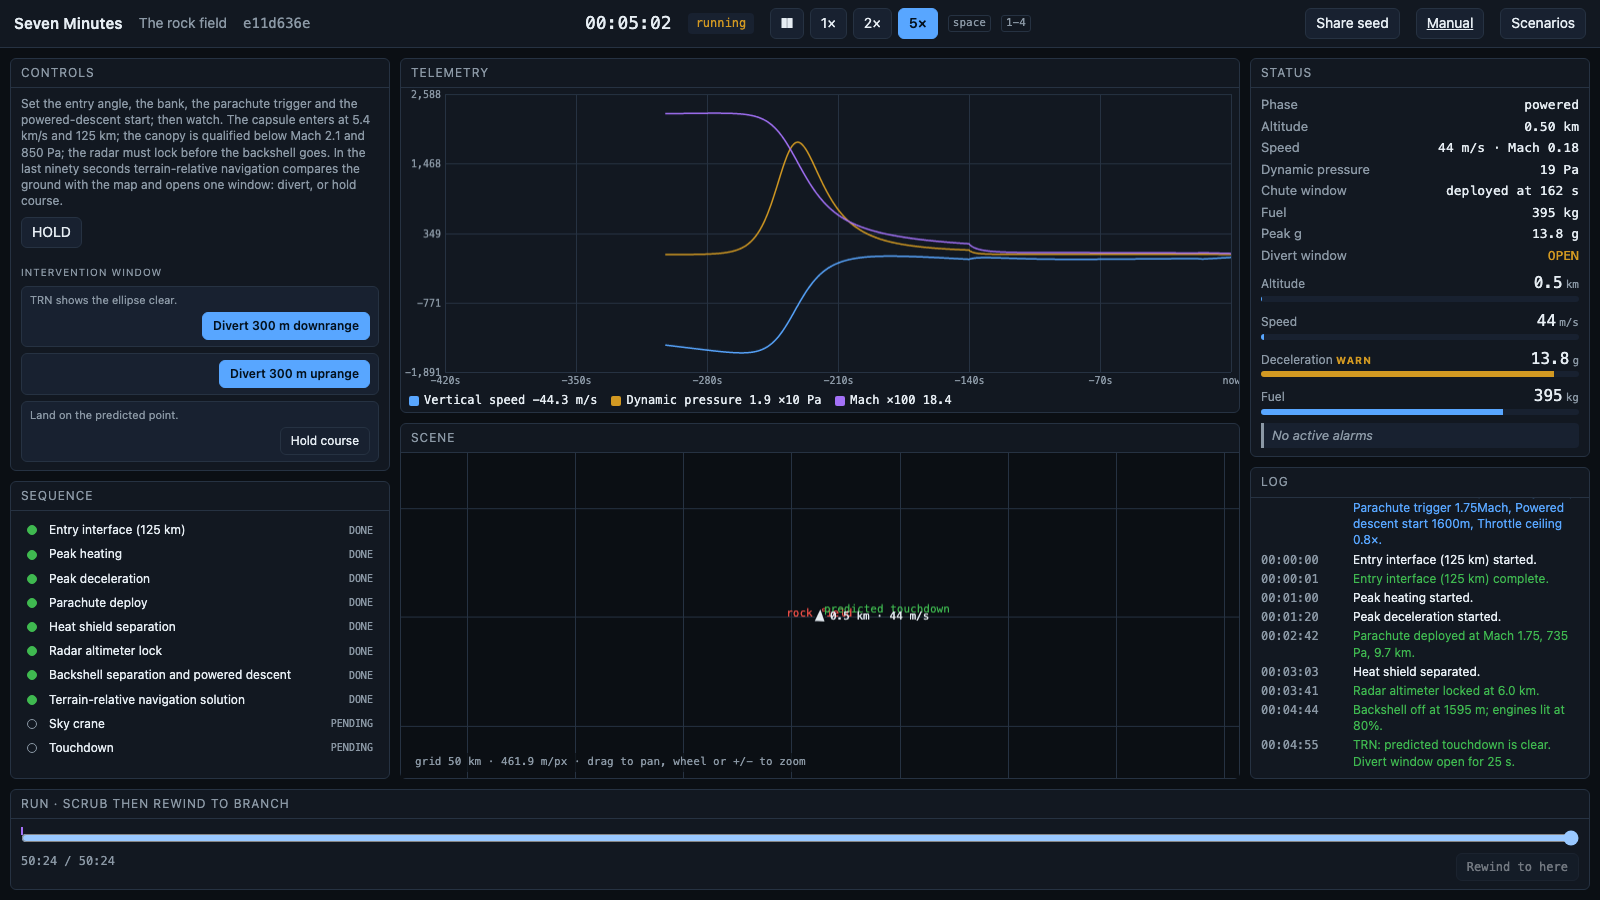Set playback speed to 1x
The width and height of the screenshot is (1600, 900).
pyautogui.click(x=828, y=23)
